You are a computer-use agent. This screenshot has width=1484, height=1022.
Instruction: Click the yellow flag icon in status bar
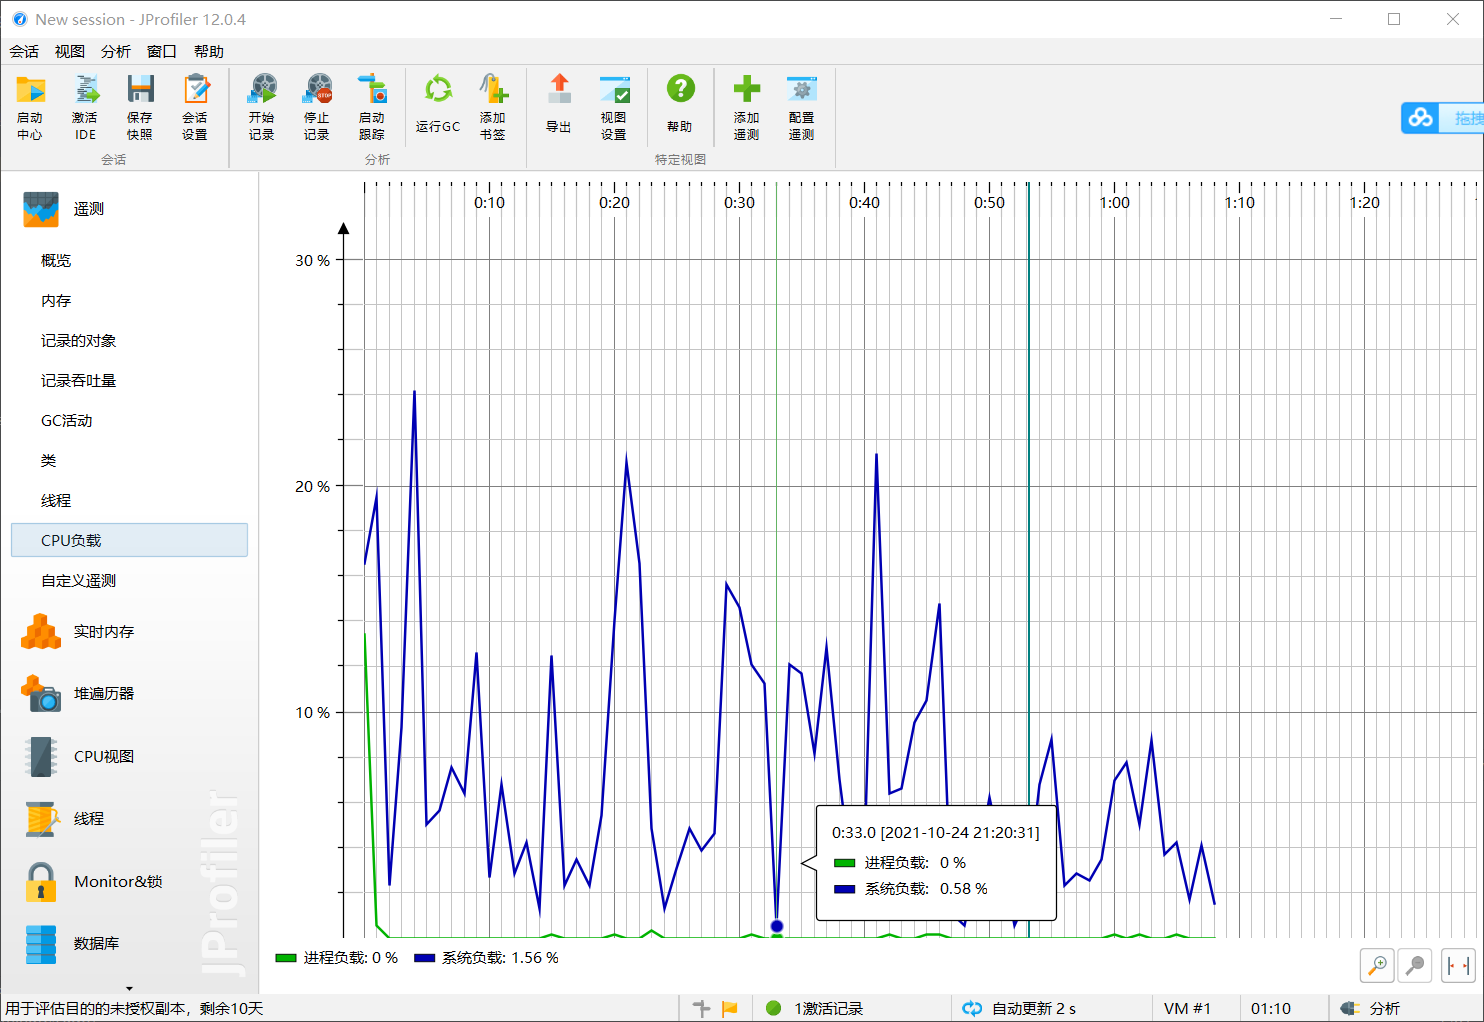click(730, 1008)
